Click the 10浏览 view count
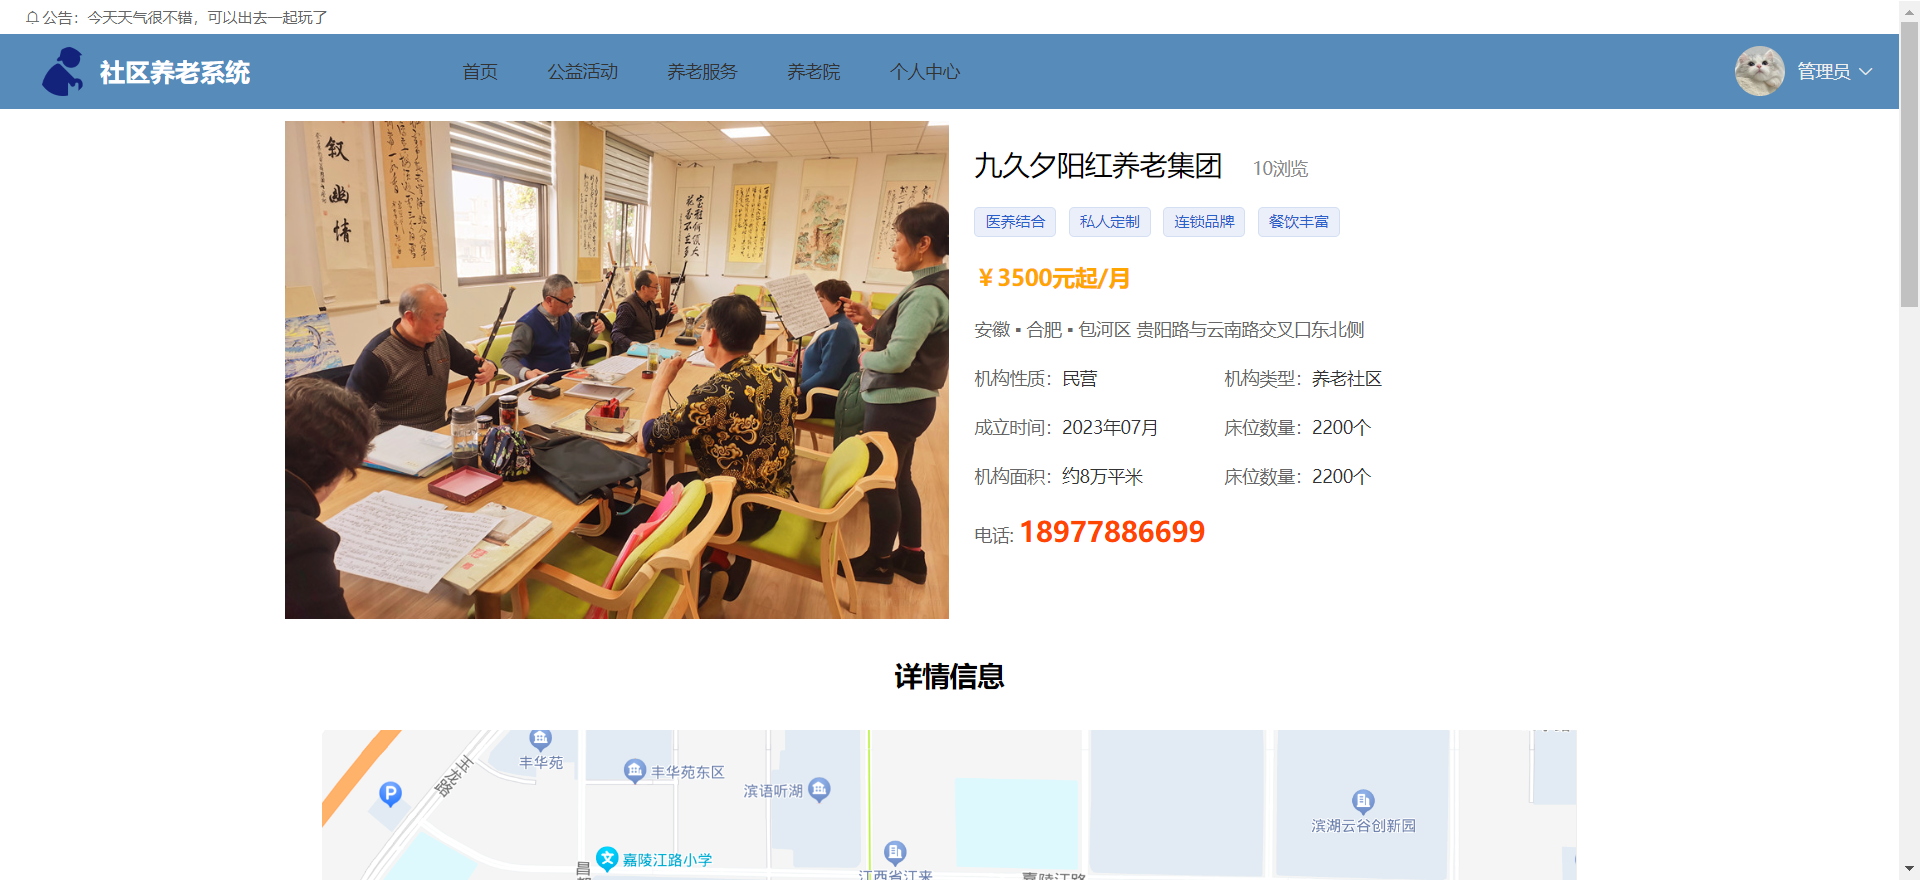The width and height of the screenshot is (1920, 880). pyautogui.click(x=1280, y=169)
